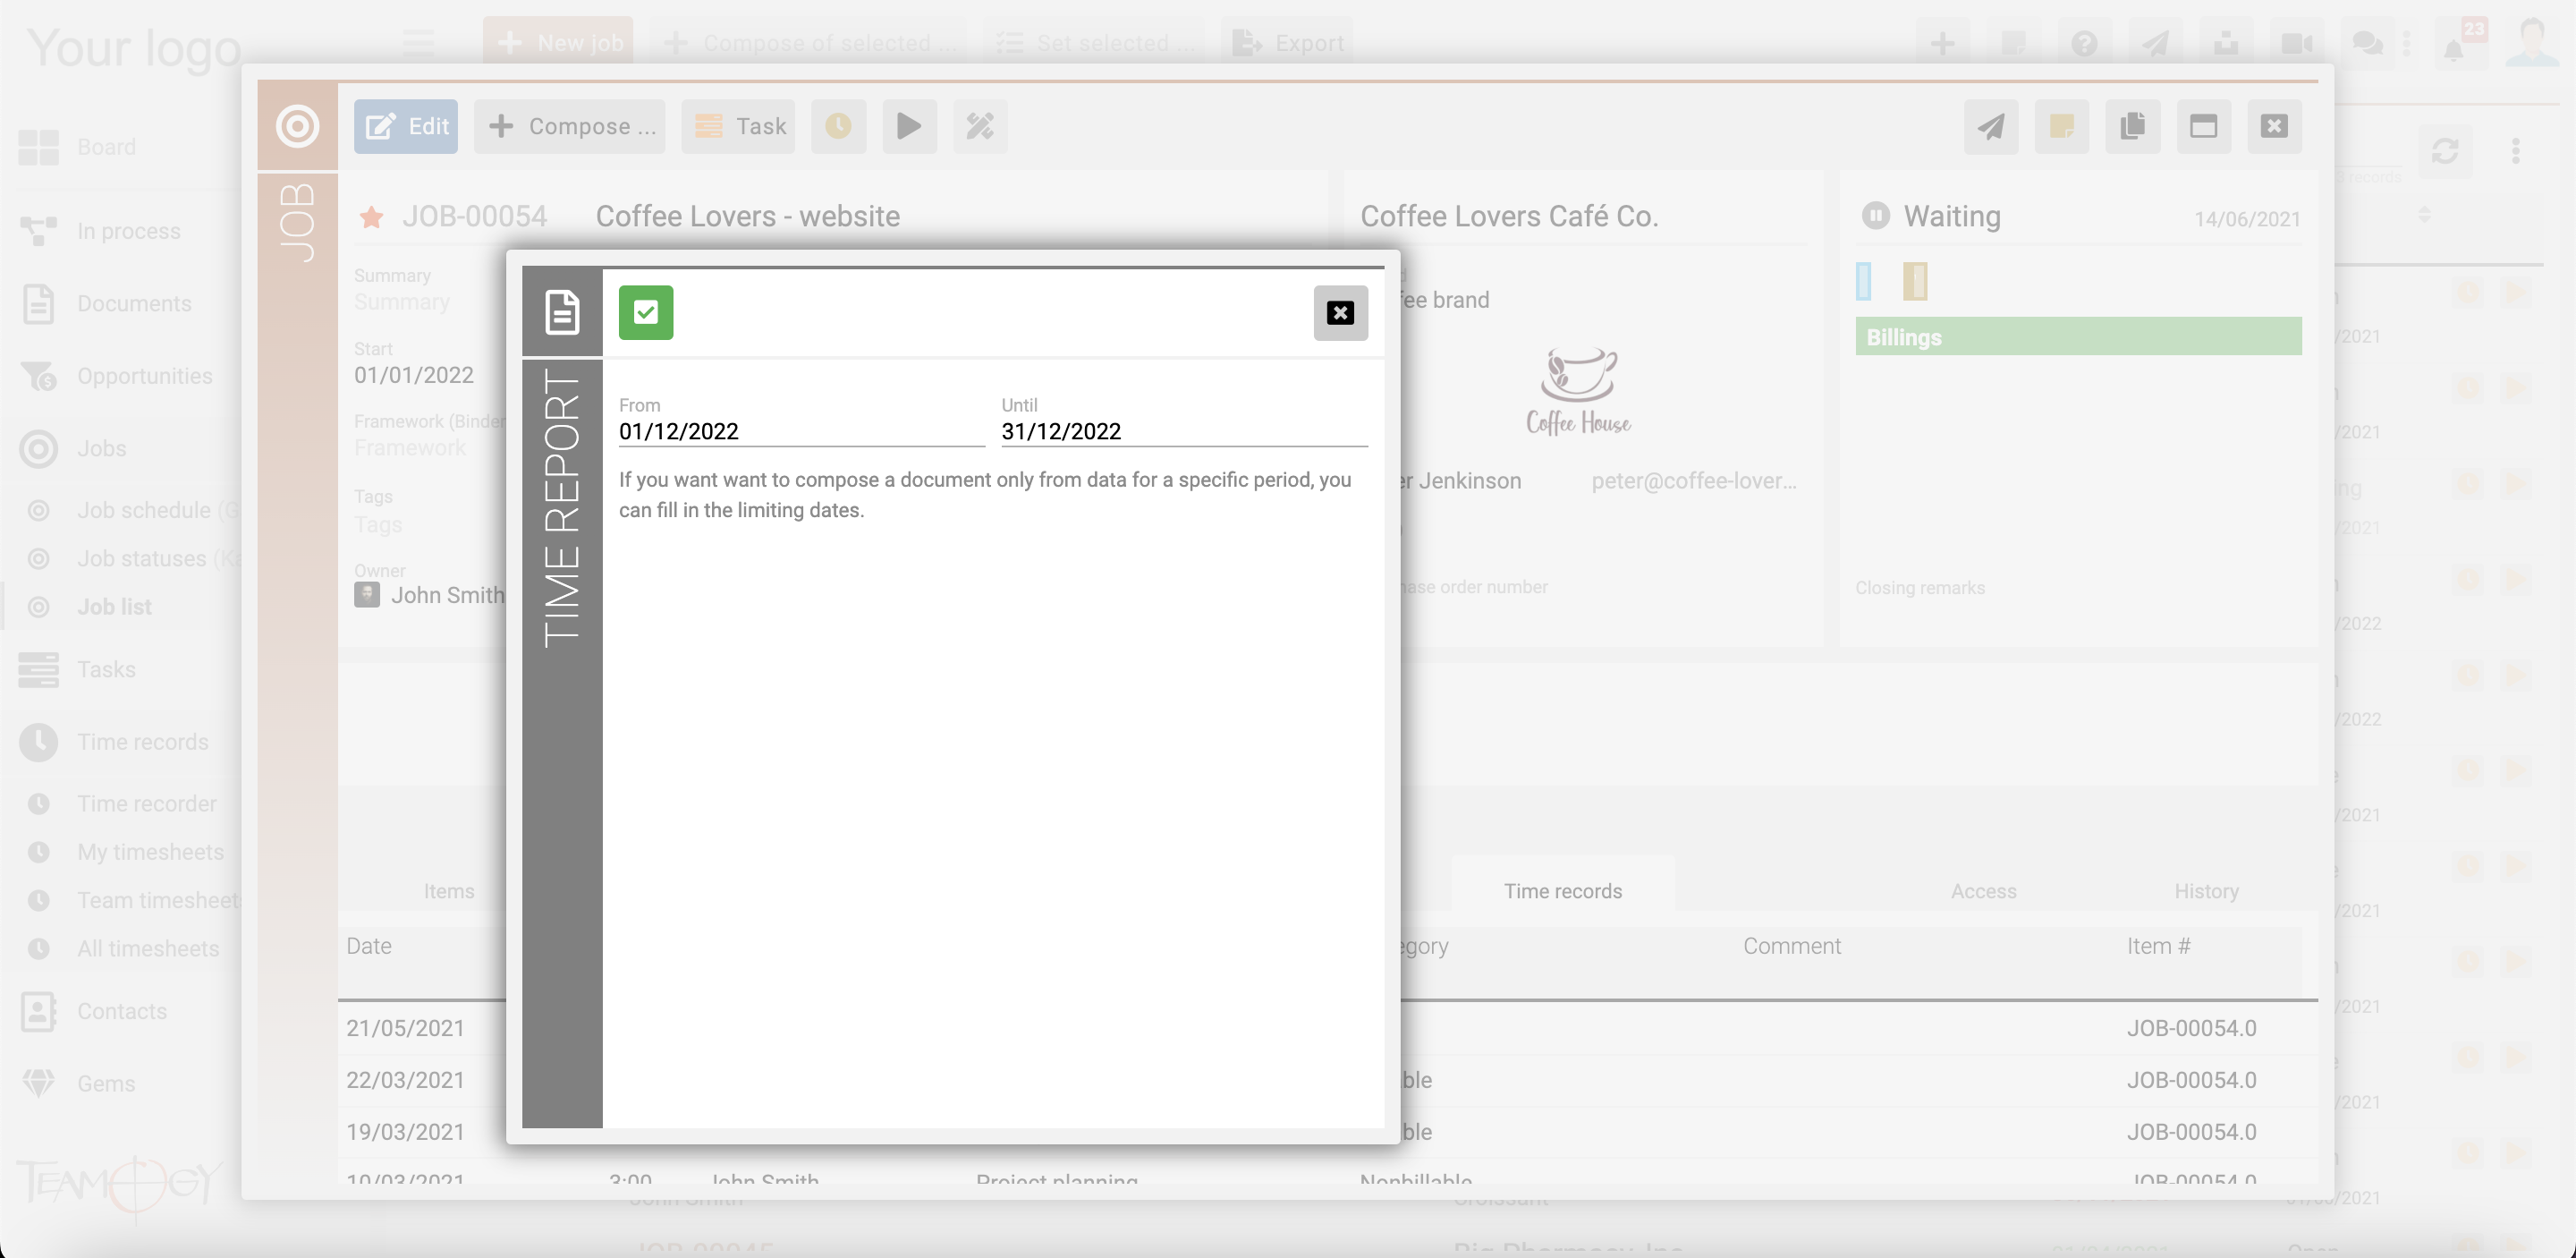Open help with the question mark icon
Screen dimensions: 2576x1258
(2084, 43)
